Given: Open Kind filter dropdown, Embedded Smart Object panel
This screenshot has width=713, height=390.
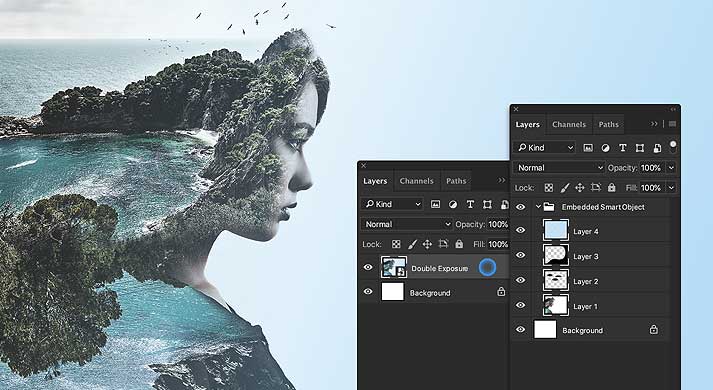Looking at the screenshot, I should coord(545,148).
